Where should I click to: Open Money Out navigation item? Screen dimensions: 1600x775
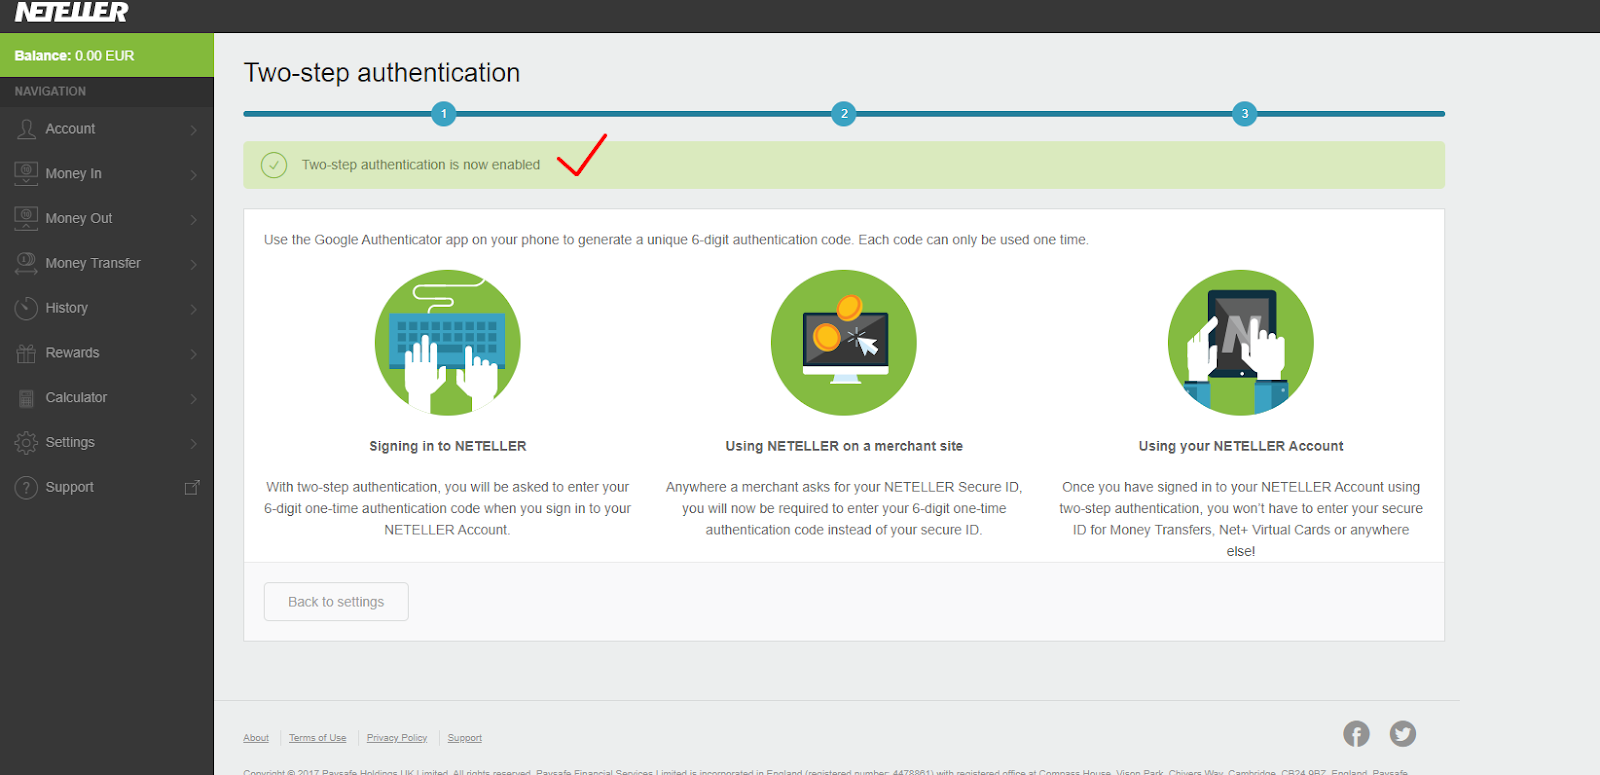click(107, 218)
